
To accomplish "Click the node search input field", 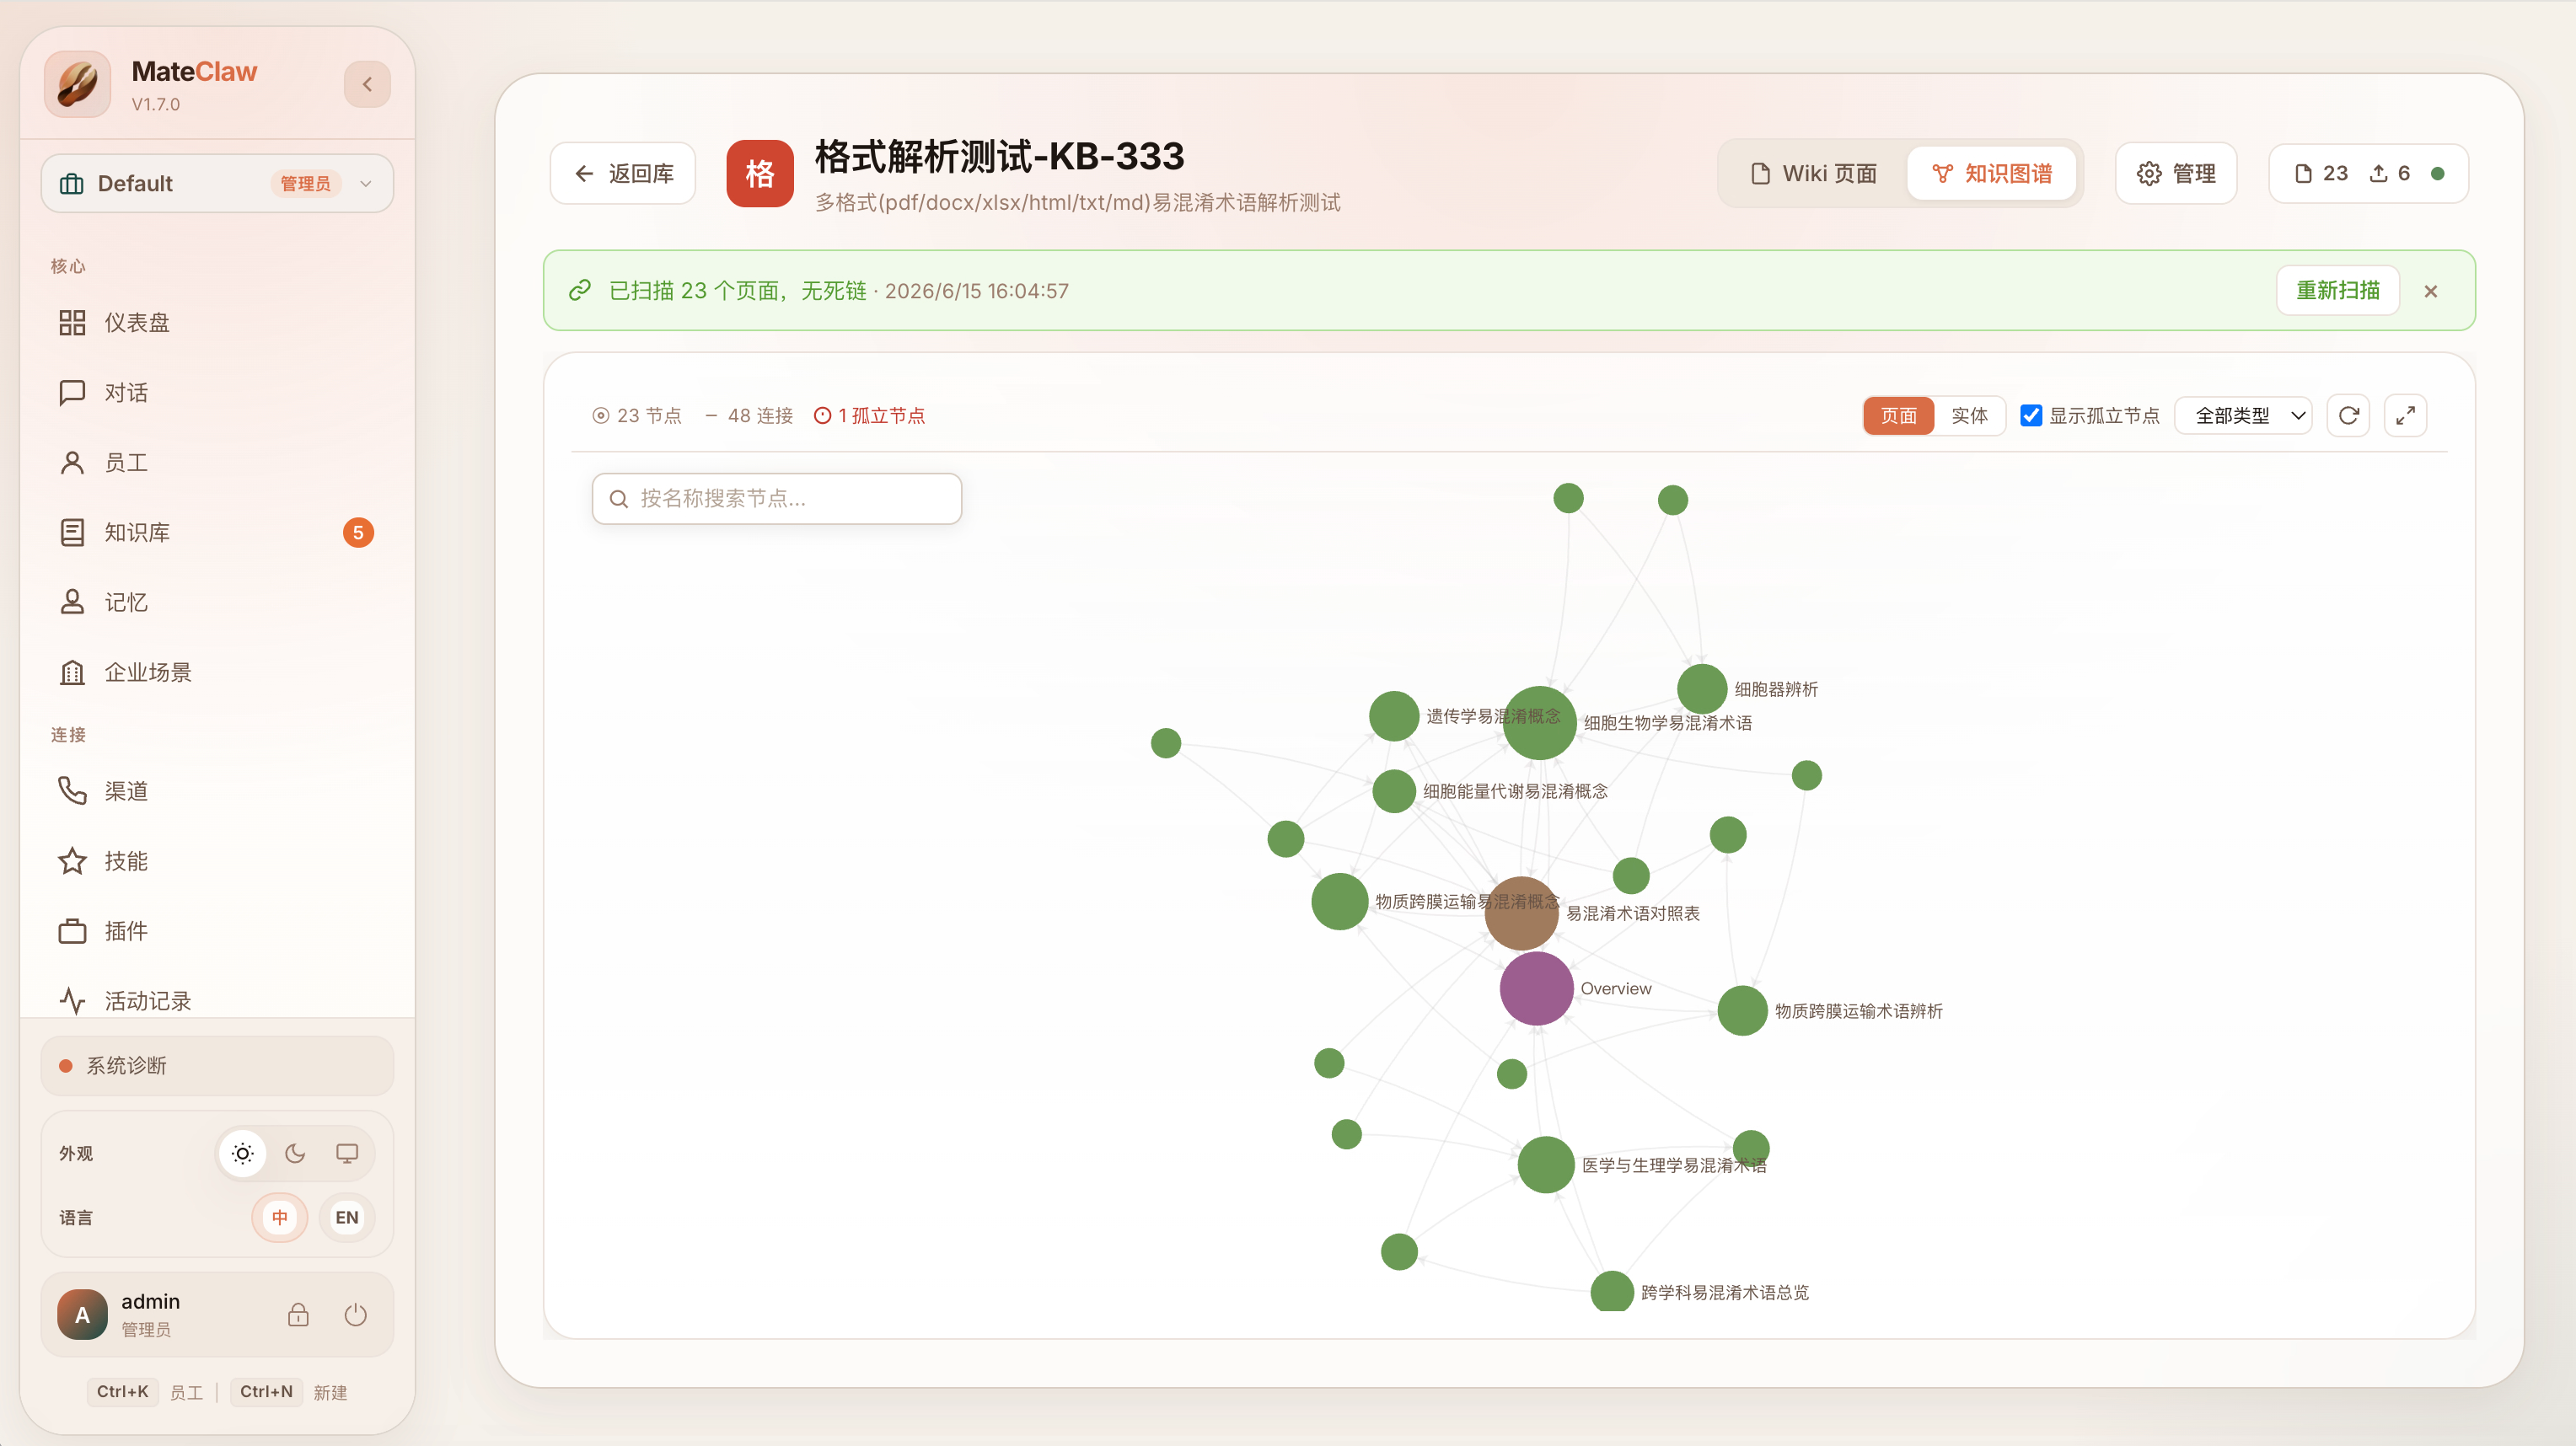I will (x=777, y=498).
